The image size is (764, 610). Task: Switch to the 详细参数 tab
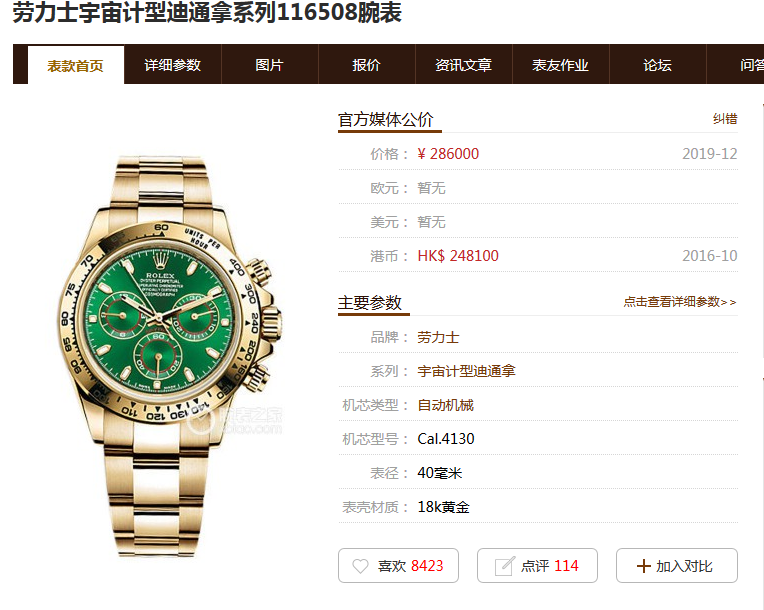click(172, 65)
